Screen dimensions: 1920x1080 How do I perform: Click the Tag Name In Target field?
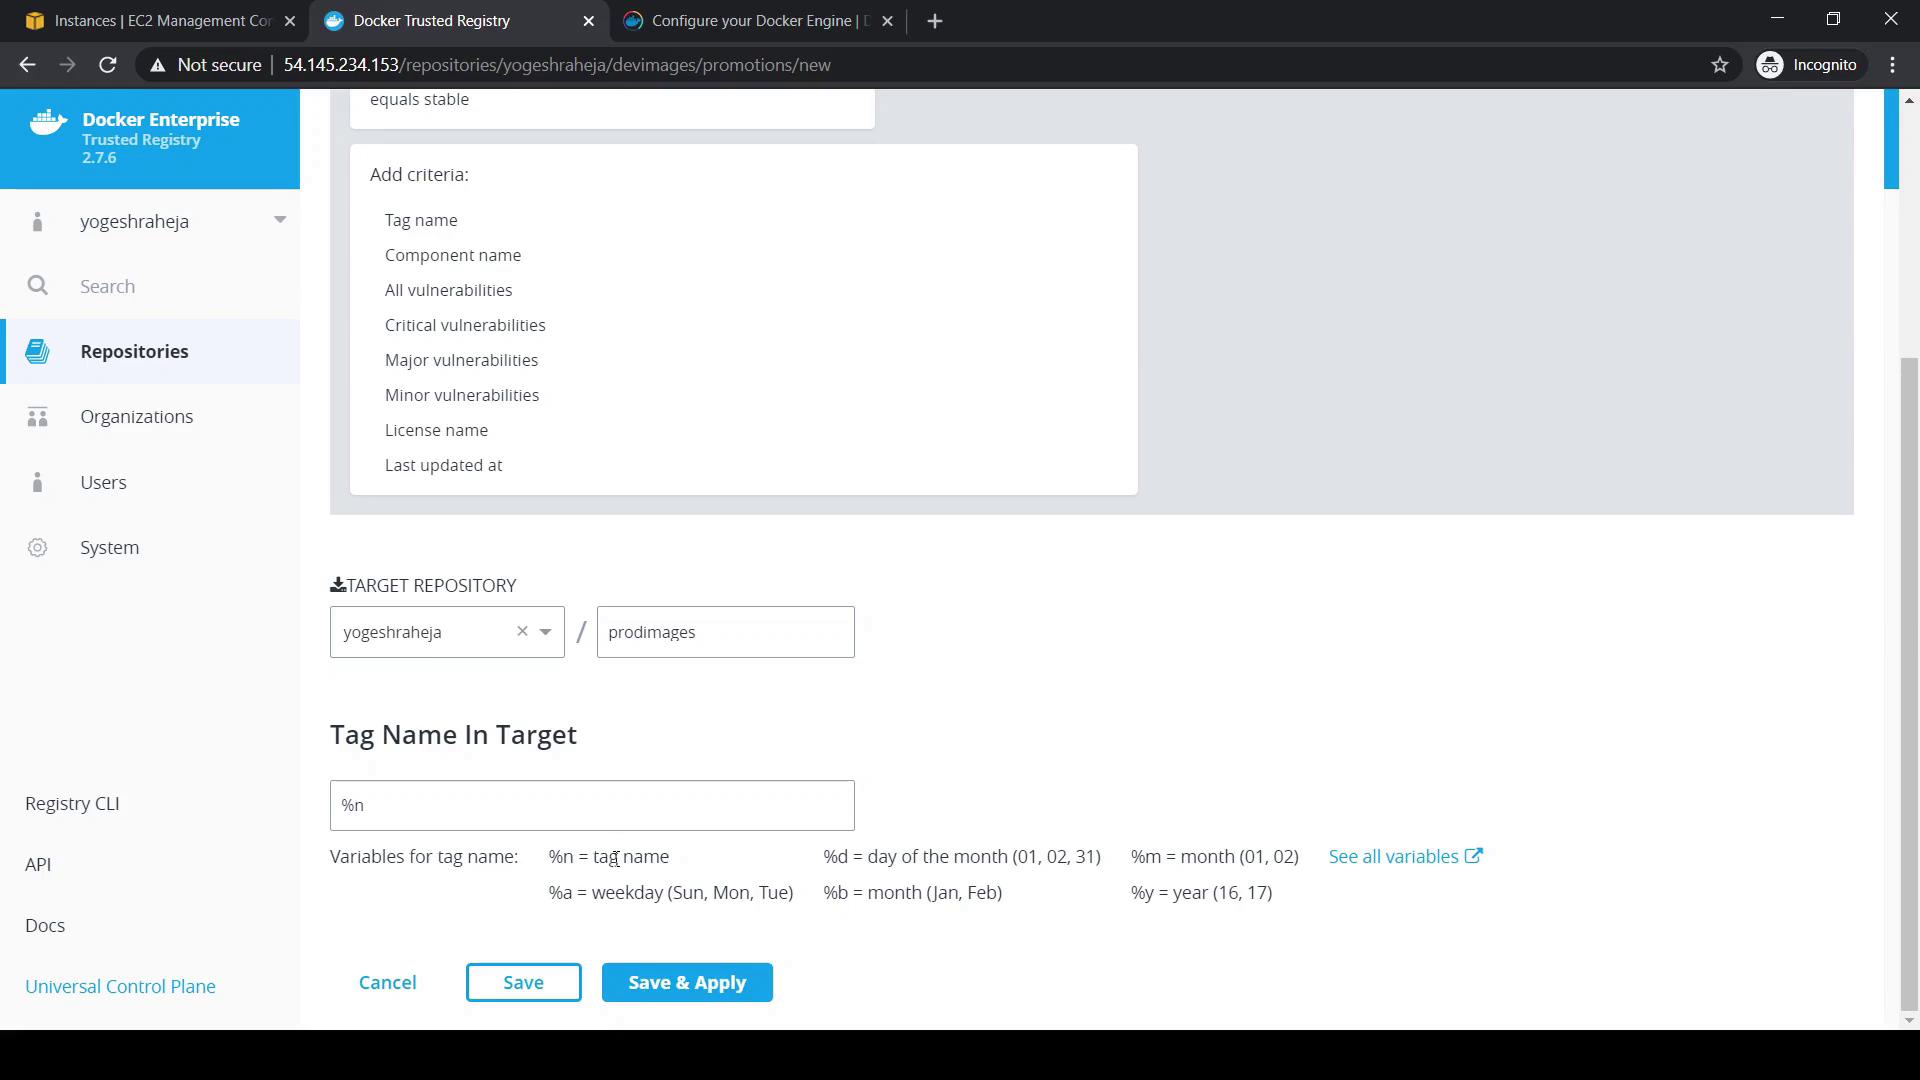[x=592, y=805]
